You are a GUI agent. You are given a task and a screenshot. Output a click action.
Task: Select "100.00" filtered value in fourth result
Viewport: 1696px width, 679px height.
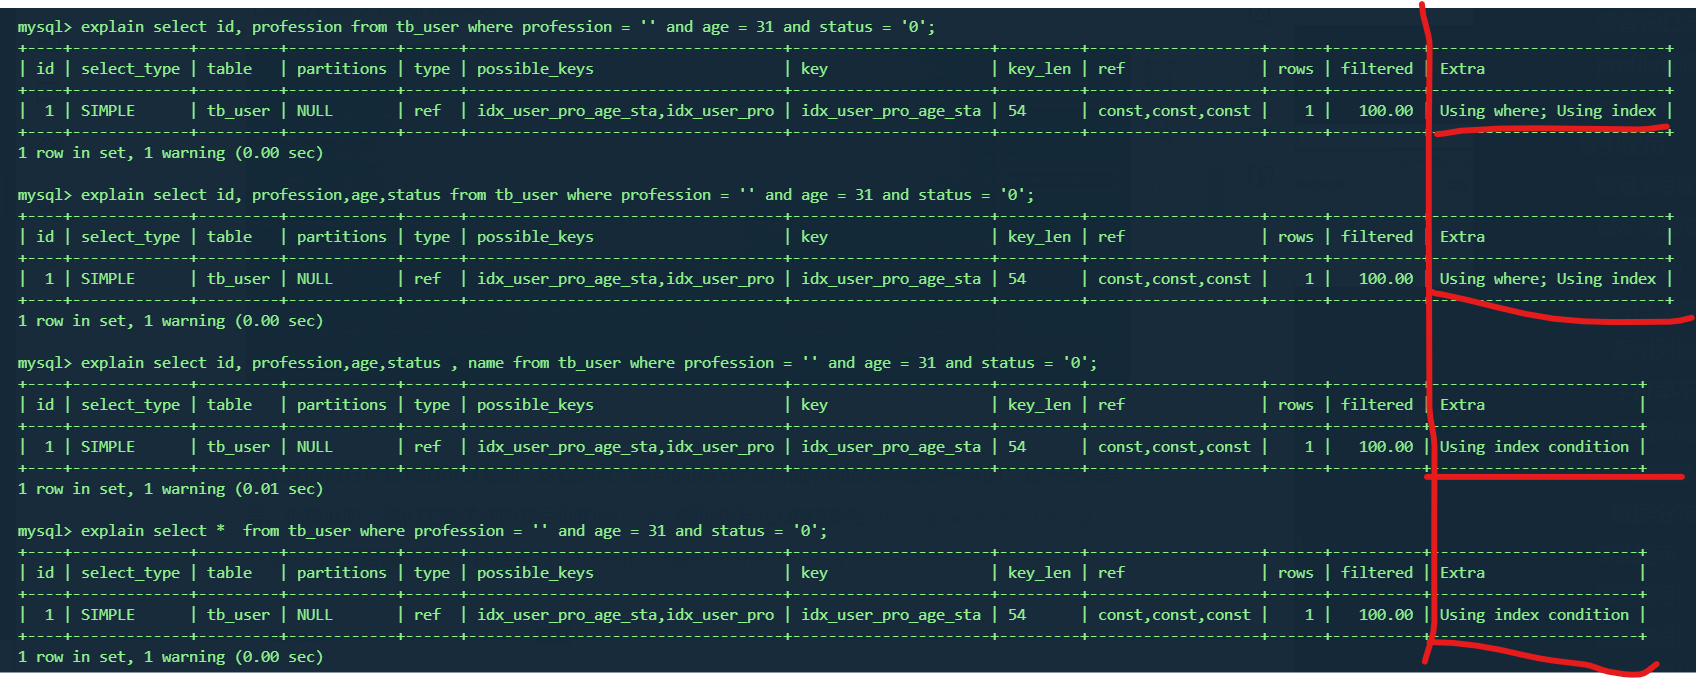coord(1385,615)
